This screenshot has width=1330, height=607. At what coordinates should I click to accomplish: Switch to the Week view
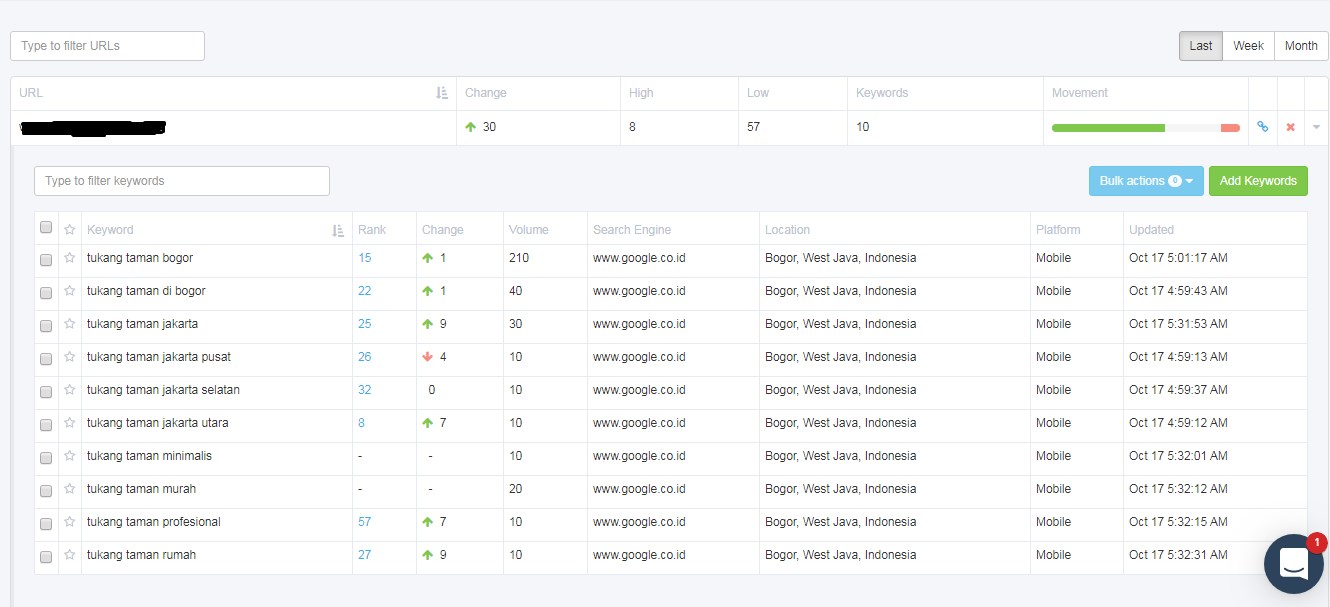(1248, 46)
